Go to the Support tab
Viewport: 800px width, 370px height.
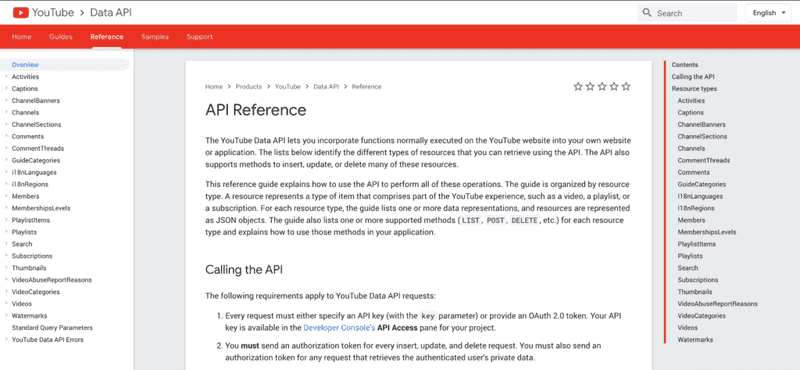click(x=199, y=37)
